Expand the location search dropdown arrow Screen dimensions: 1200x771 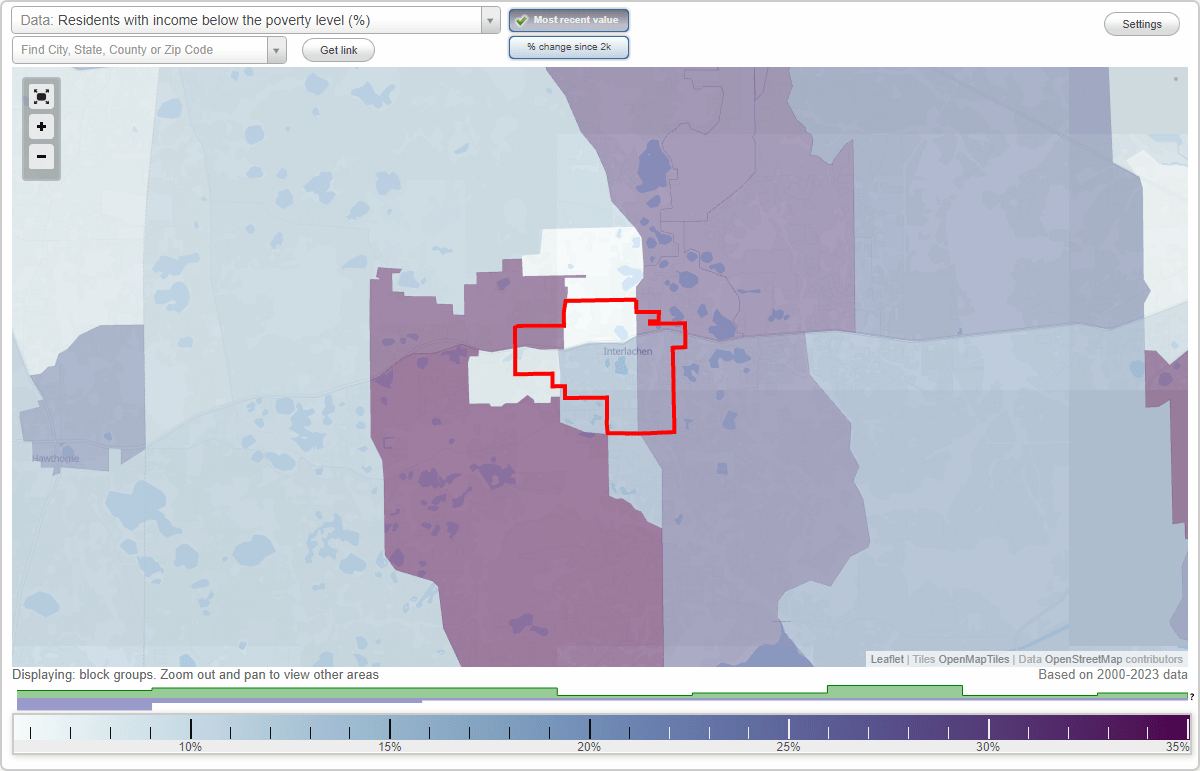277,49
